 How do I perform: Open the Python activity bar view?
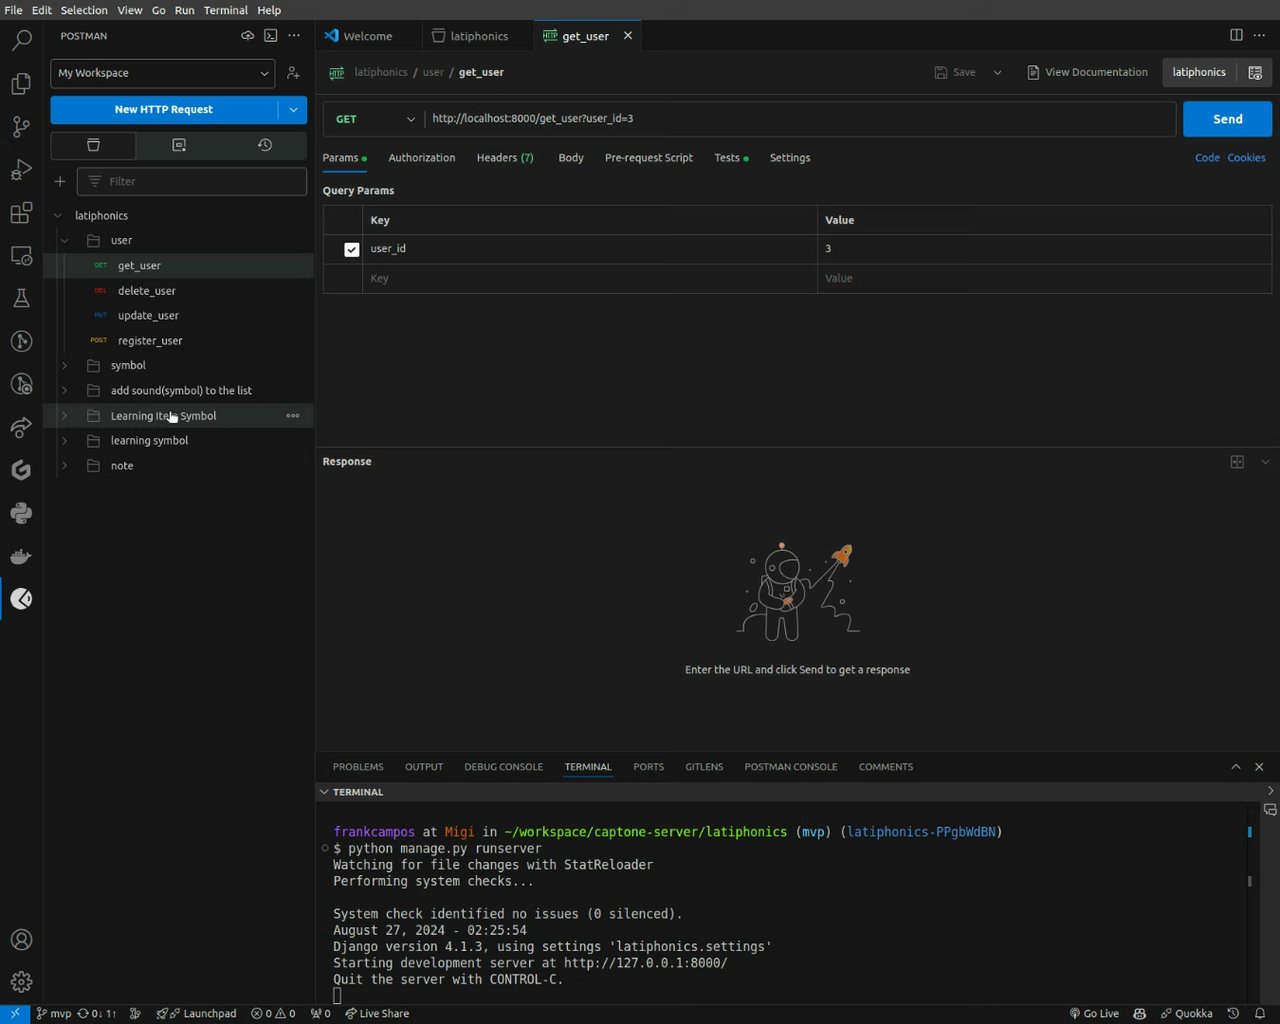tap(21, 513)
